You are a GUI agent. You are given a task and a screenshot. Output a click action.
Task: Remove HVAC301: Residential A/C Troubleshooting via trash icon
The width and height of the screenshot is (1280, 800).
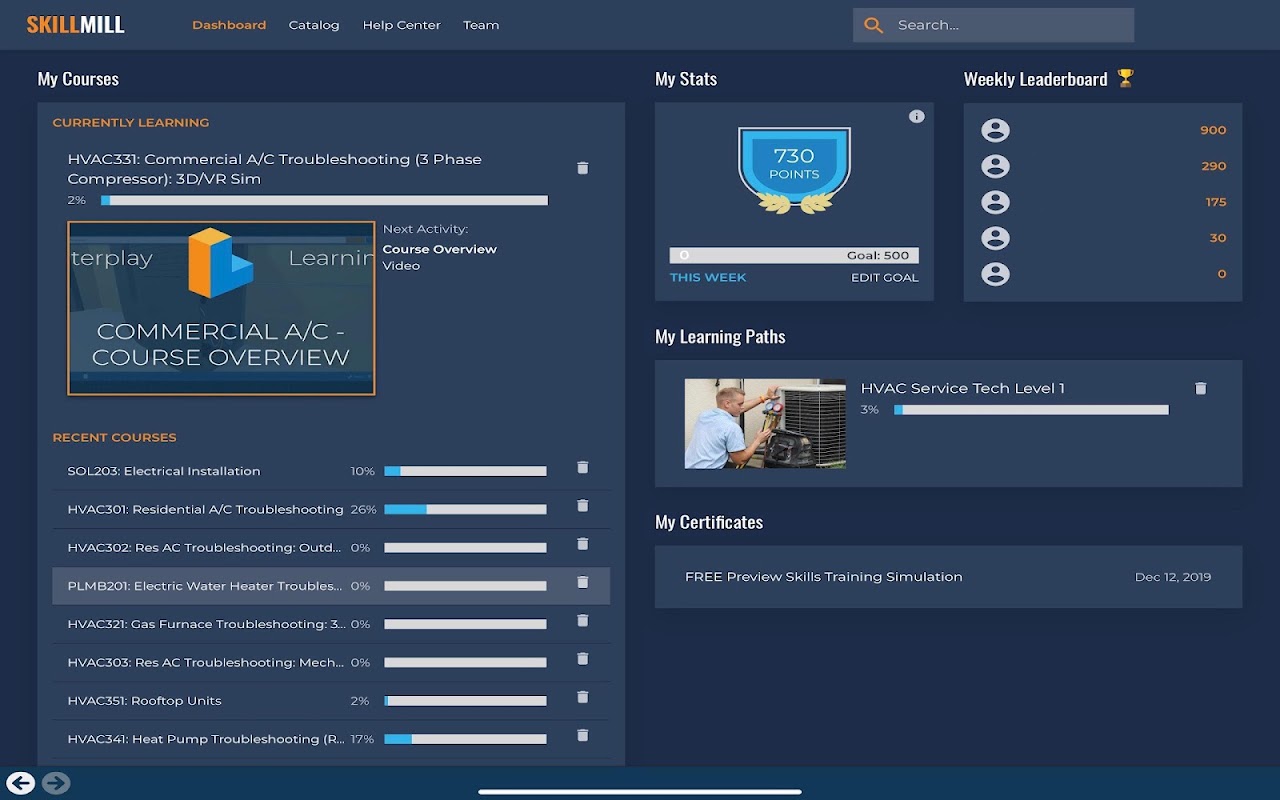(583, 506)
